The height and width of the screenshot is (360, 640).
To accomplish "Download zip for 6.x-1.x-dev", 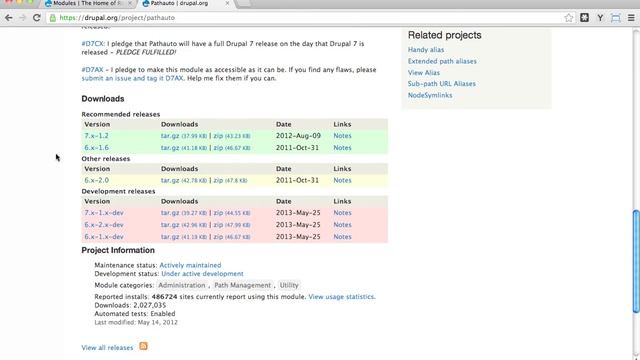I will coord(218,237).
